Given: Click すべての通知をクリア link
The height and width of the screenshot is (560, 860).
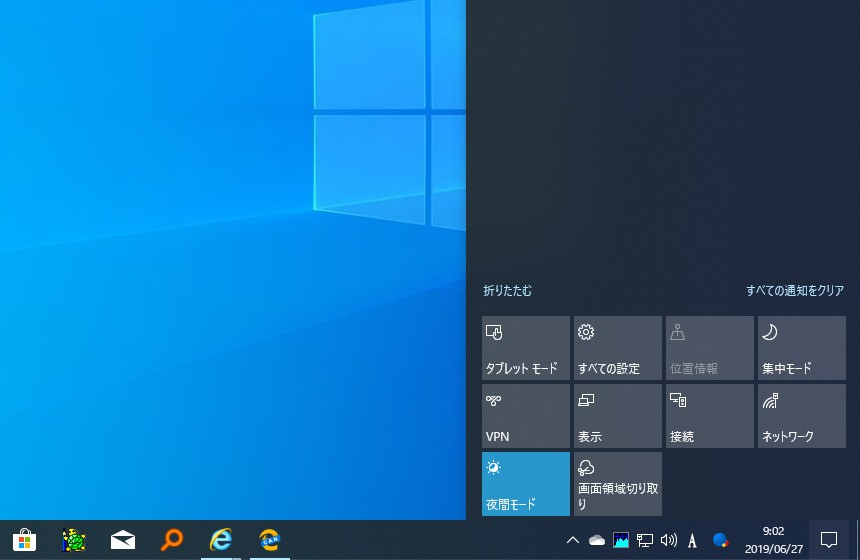Looking at the screenshot, I should (795, 291).
